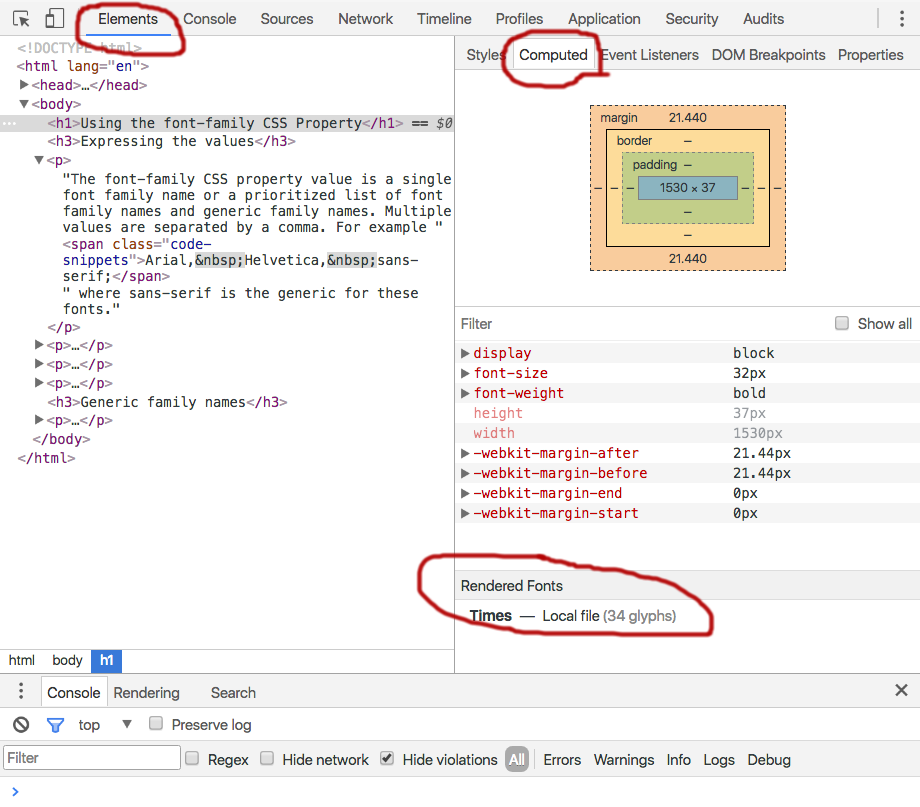The height and width of the screenshot is (807, 920).
Task: Click the h1 breadcrumb
Action: click(106, 660)
